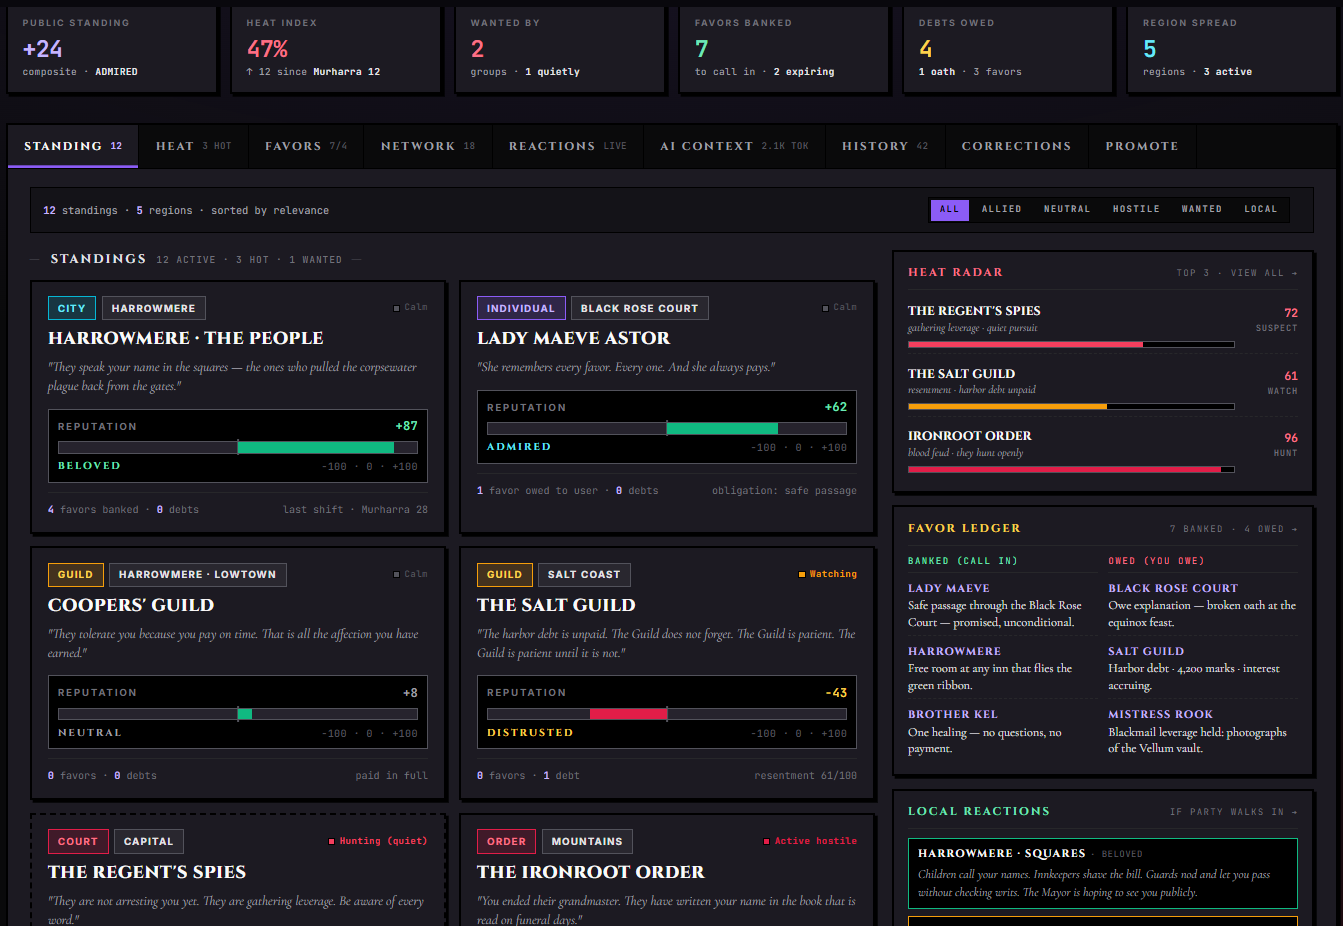Select Black Rose Court owed entry
Viewport: 1343px width, 926px height.
pos(1203,605)
